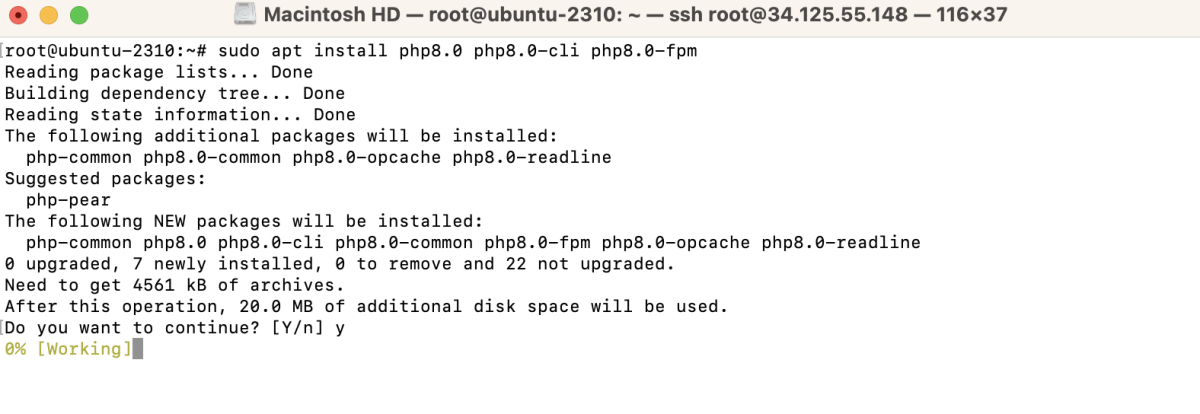This screenshot has width=1200, height=414.
Task: Click the 'Reading package lists... Done' line
Action: tap(159, 72)
